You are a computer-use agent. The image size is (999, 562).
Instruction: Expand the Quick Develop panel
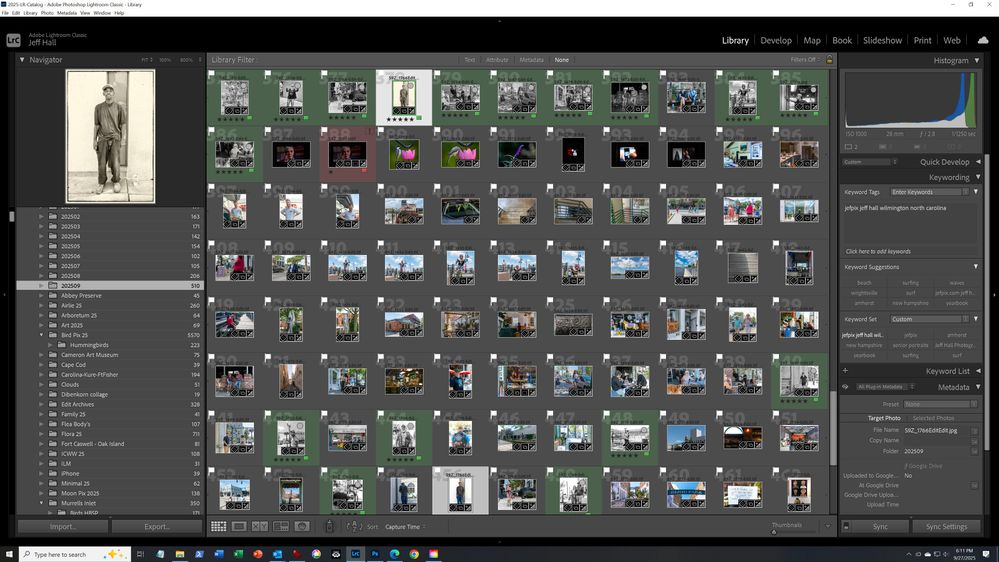978,162
